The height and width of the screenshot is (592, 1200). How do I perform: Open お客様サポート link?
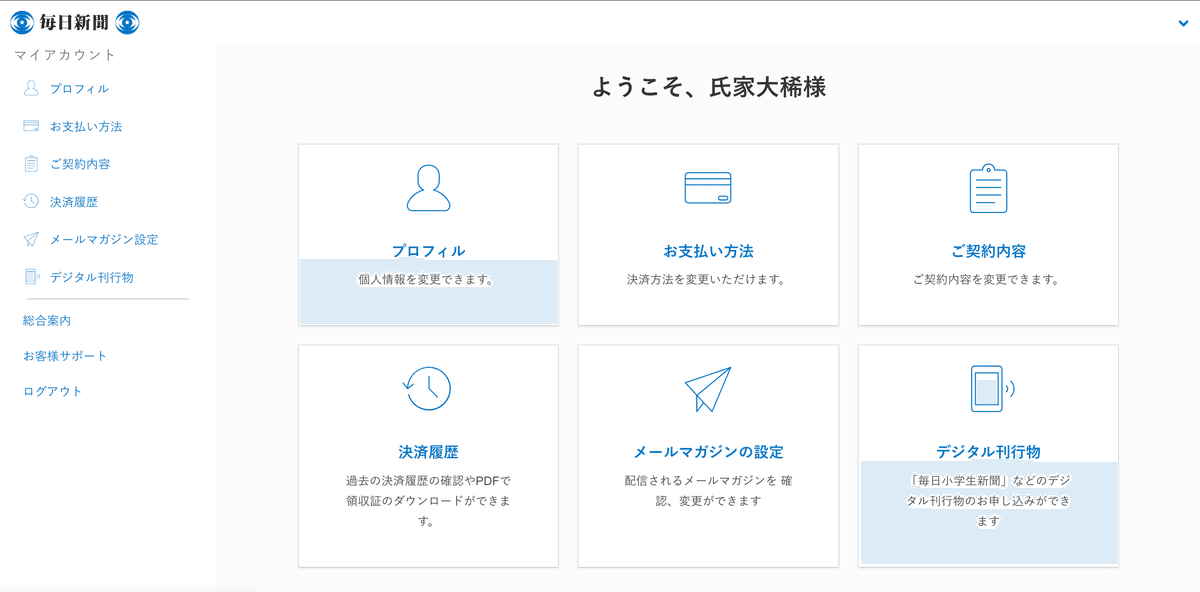click(x=65, y=356)
